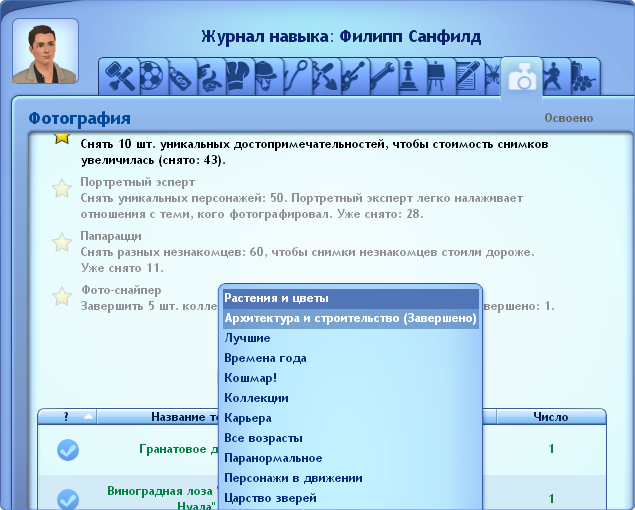Choose Архитектура и строительство (Завершено) option
Viewport: 635px width, 510px height.
click(x=351, y=318)
